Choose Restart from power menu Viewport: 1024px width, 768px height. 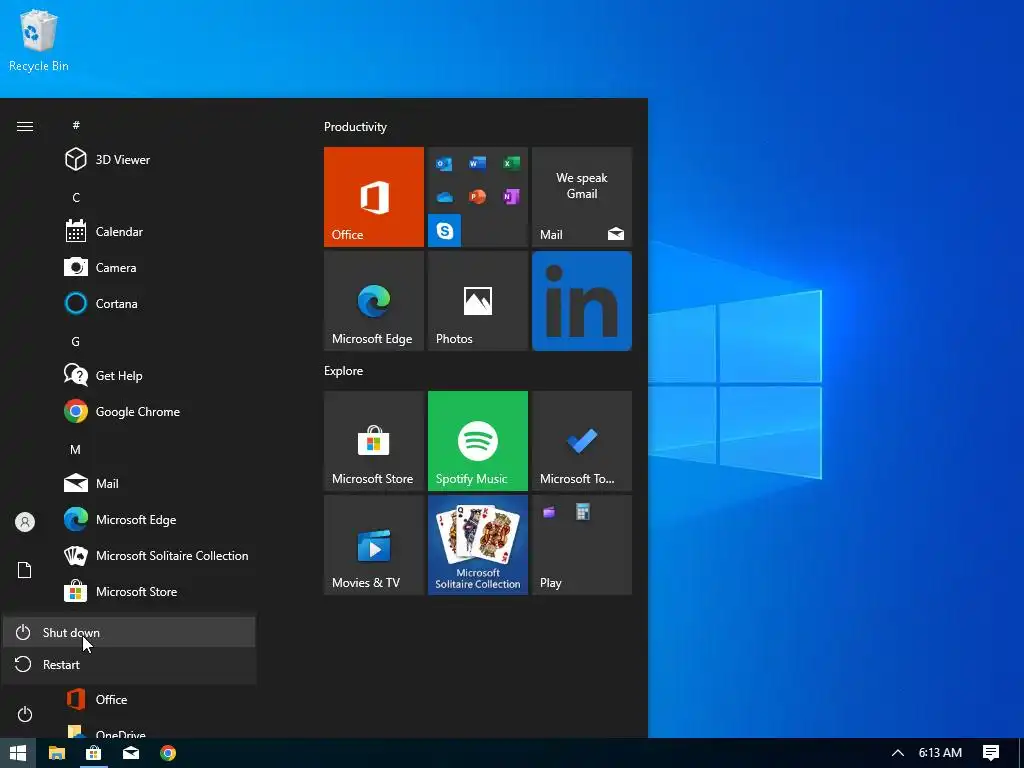click(x=129, y=665)
